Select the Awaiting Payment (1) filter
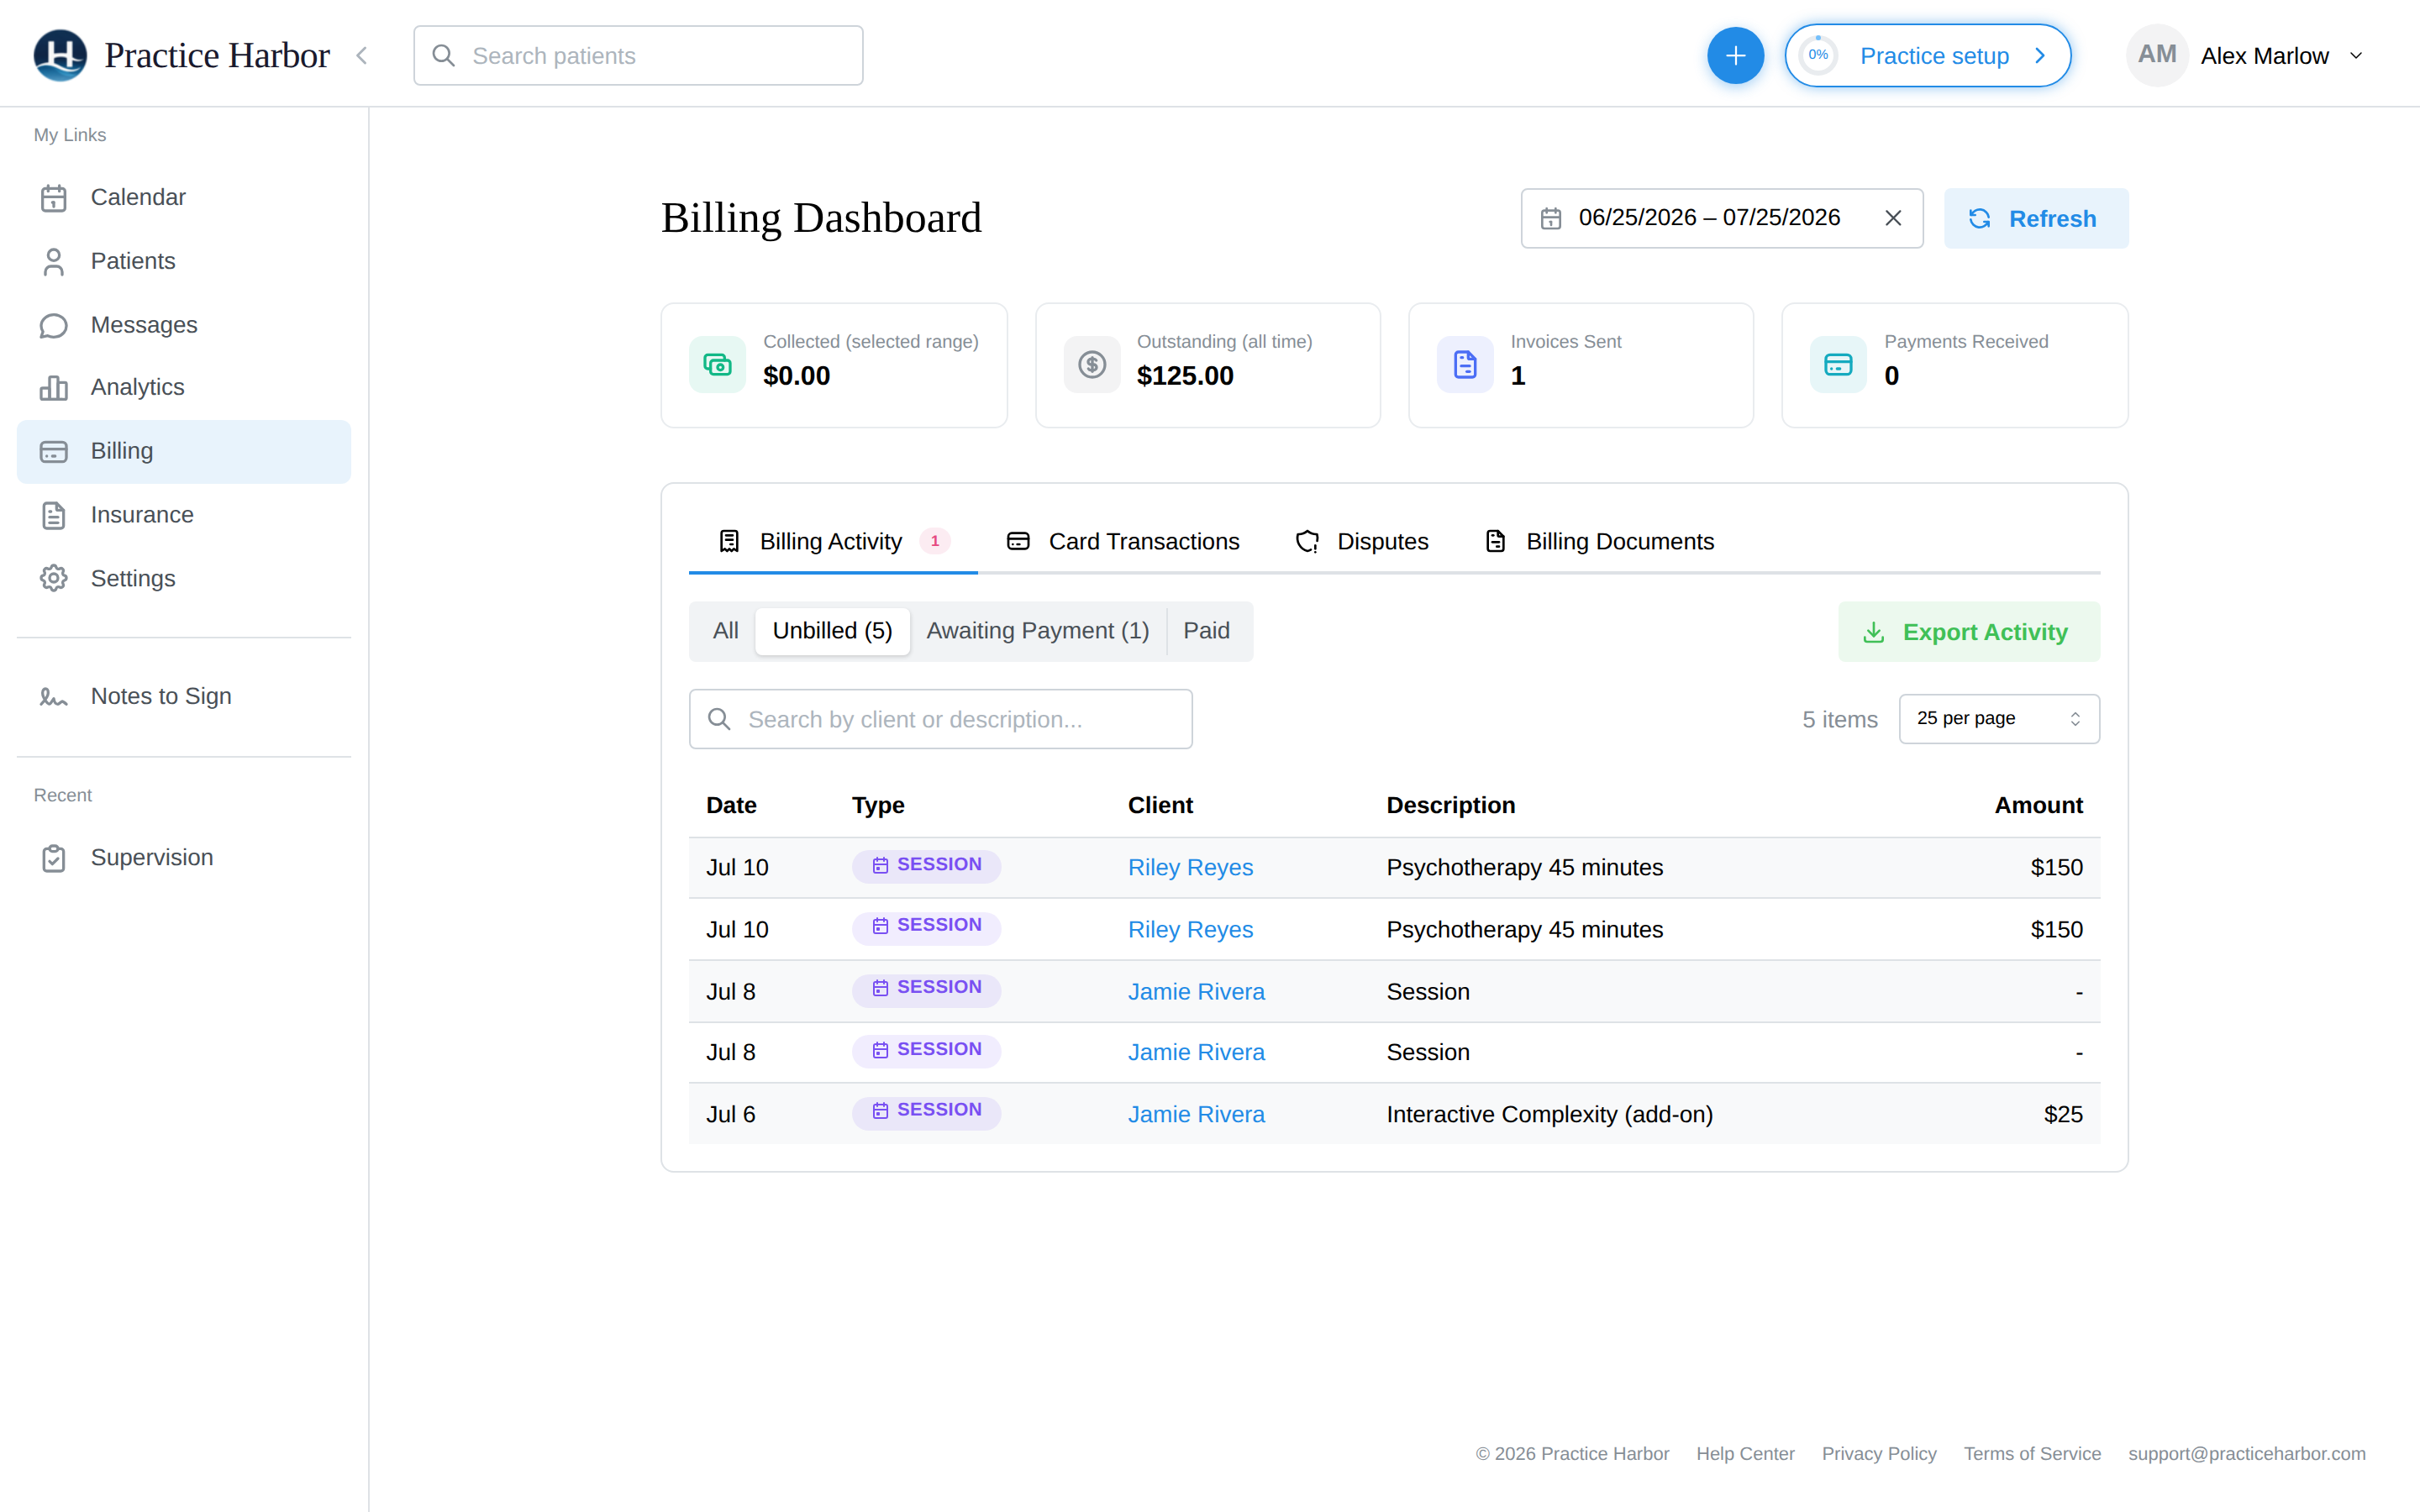 1037,631
